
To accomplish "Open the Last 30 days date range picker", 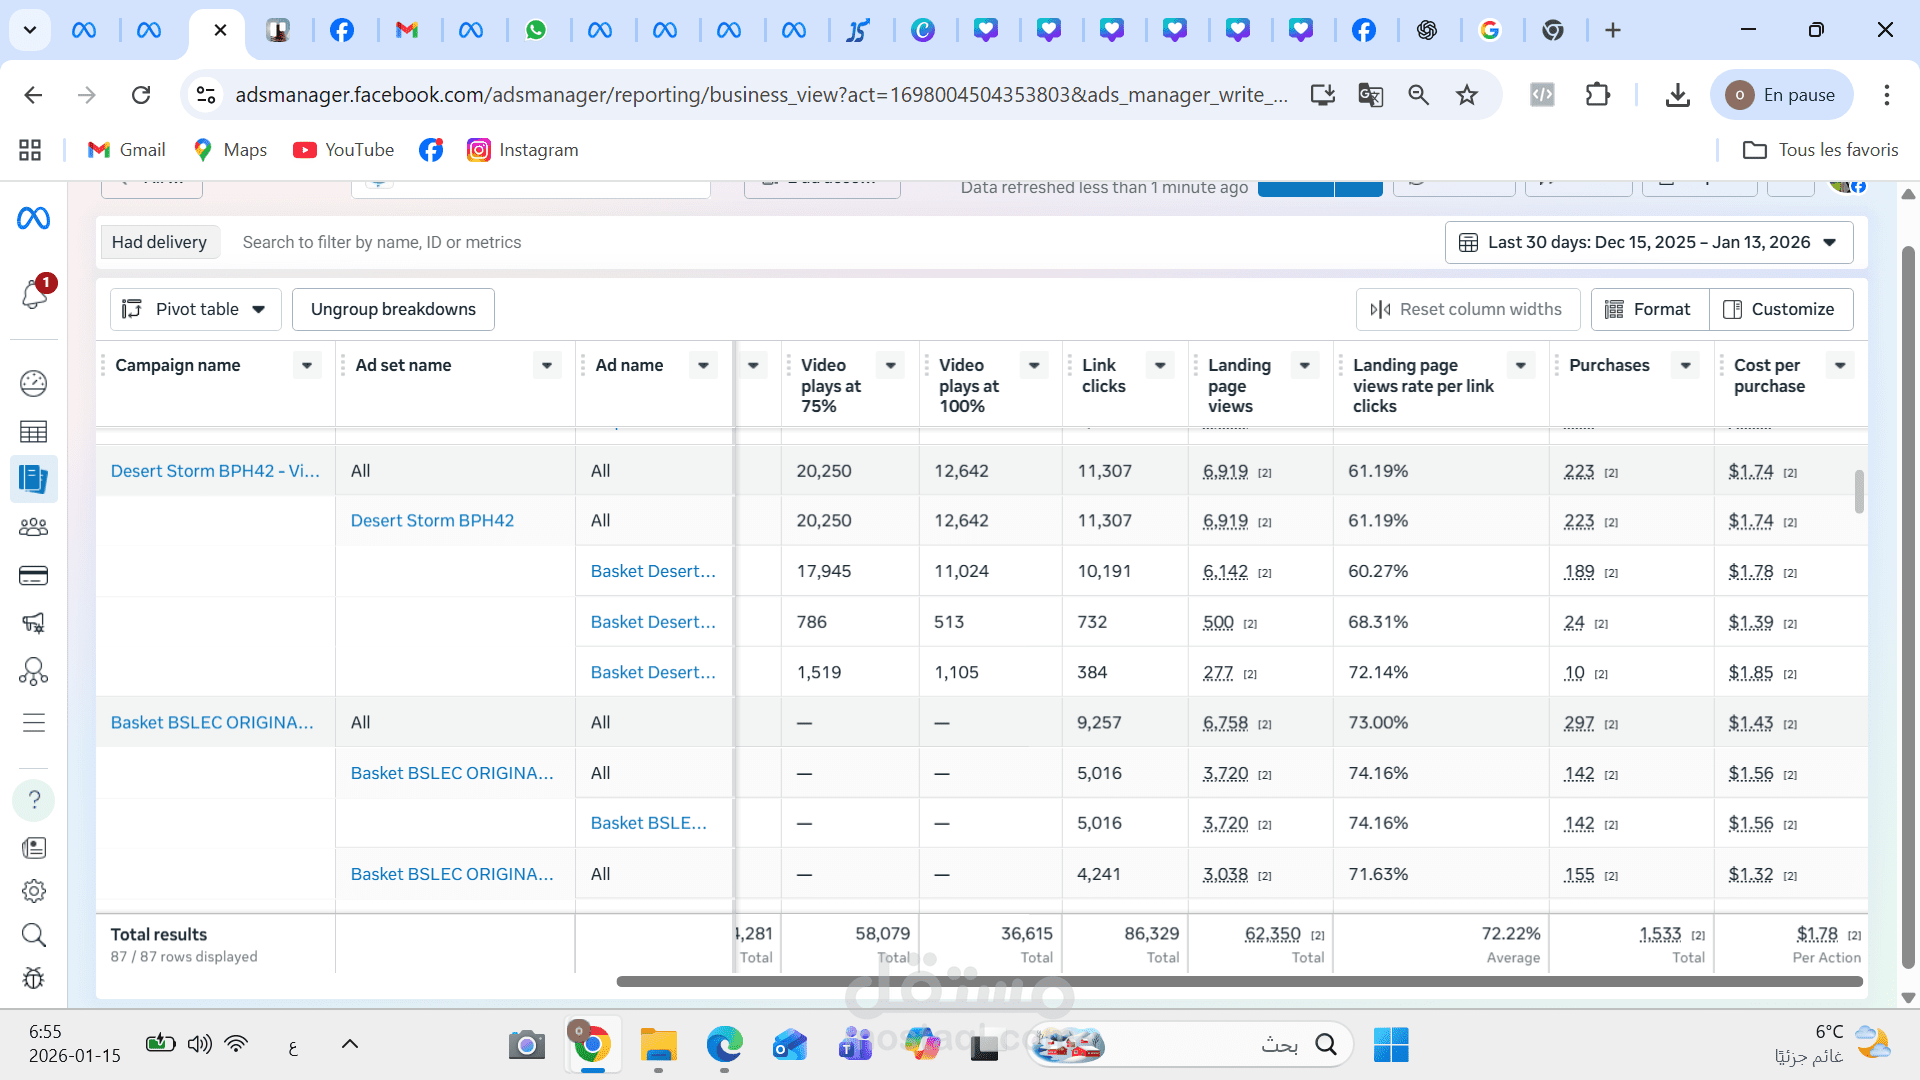I will coord(1648,242).
